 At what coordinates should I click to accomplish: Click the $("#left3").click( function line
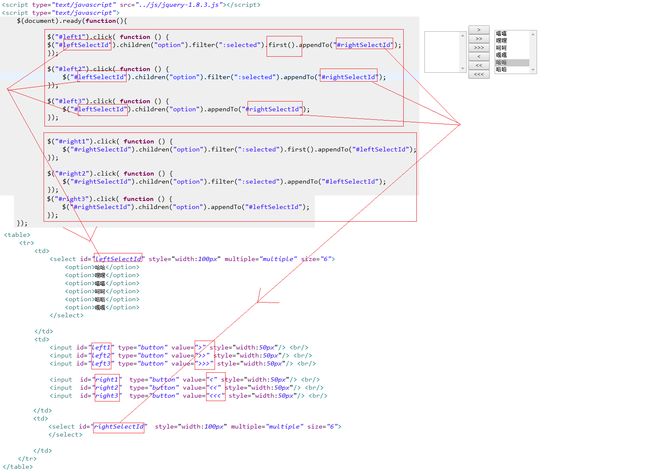tap(108, 101)
